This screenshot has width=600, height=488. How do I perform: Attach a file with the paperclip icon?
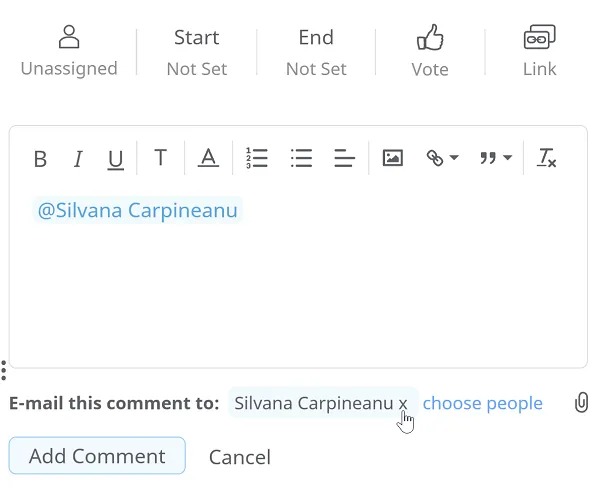(x=581, y=403)
